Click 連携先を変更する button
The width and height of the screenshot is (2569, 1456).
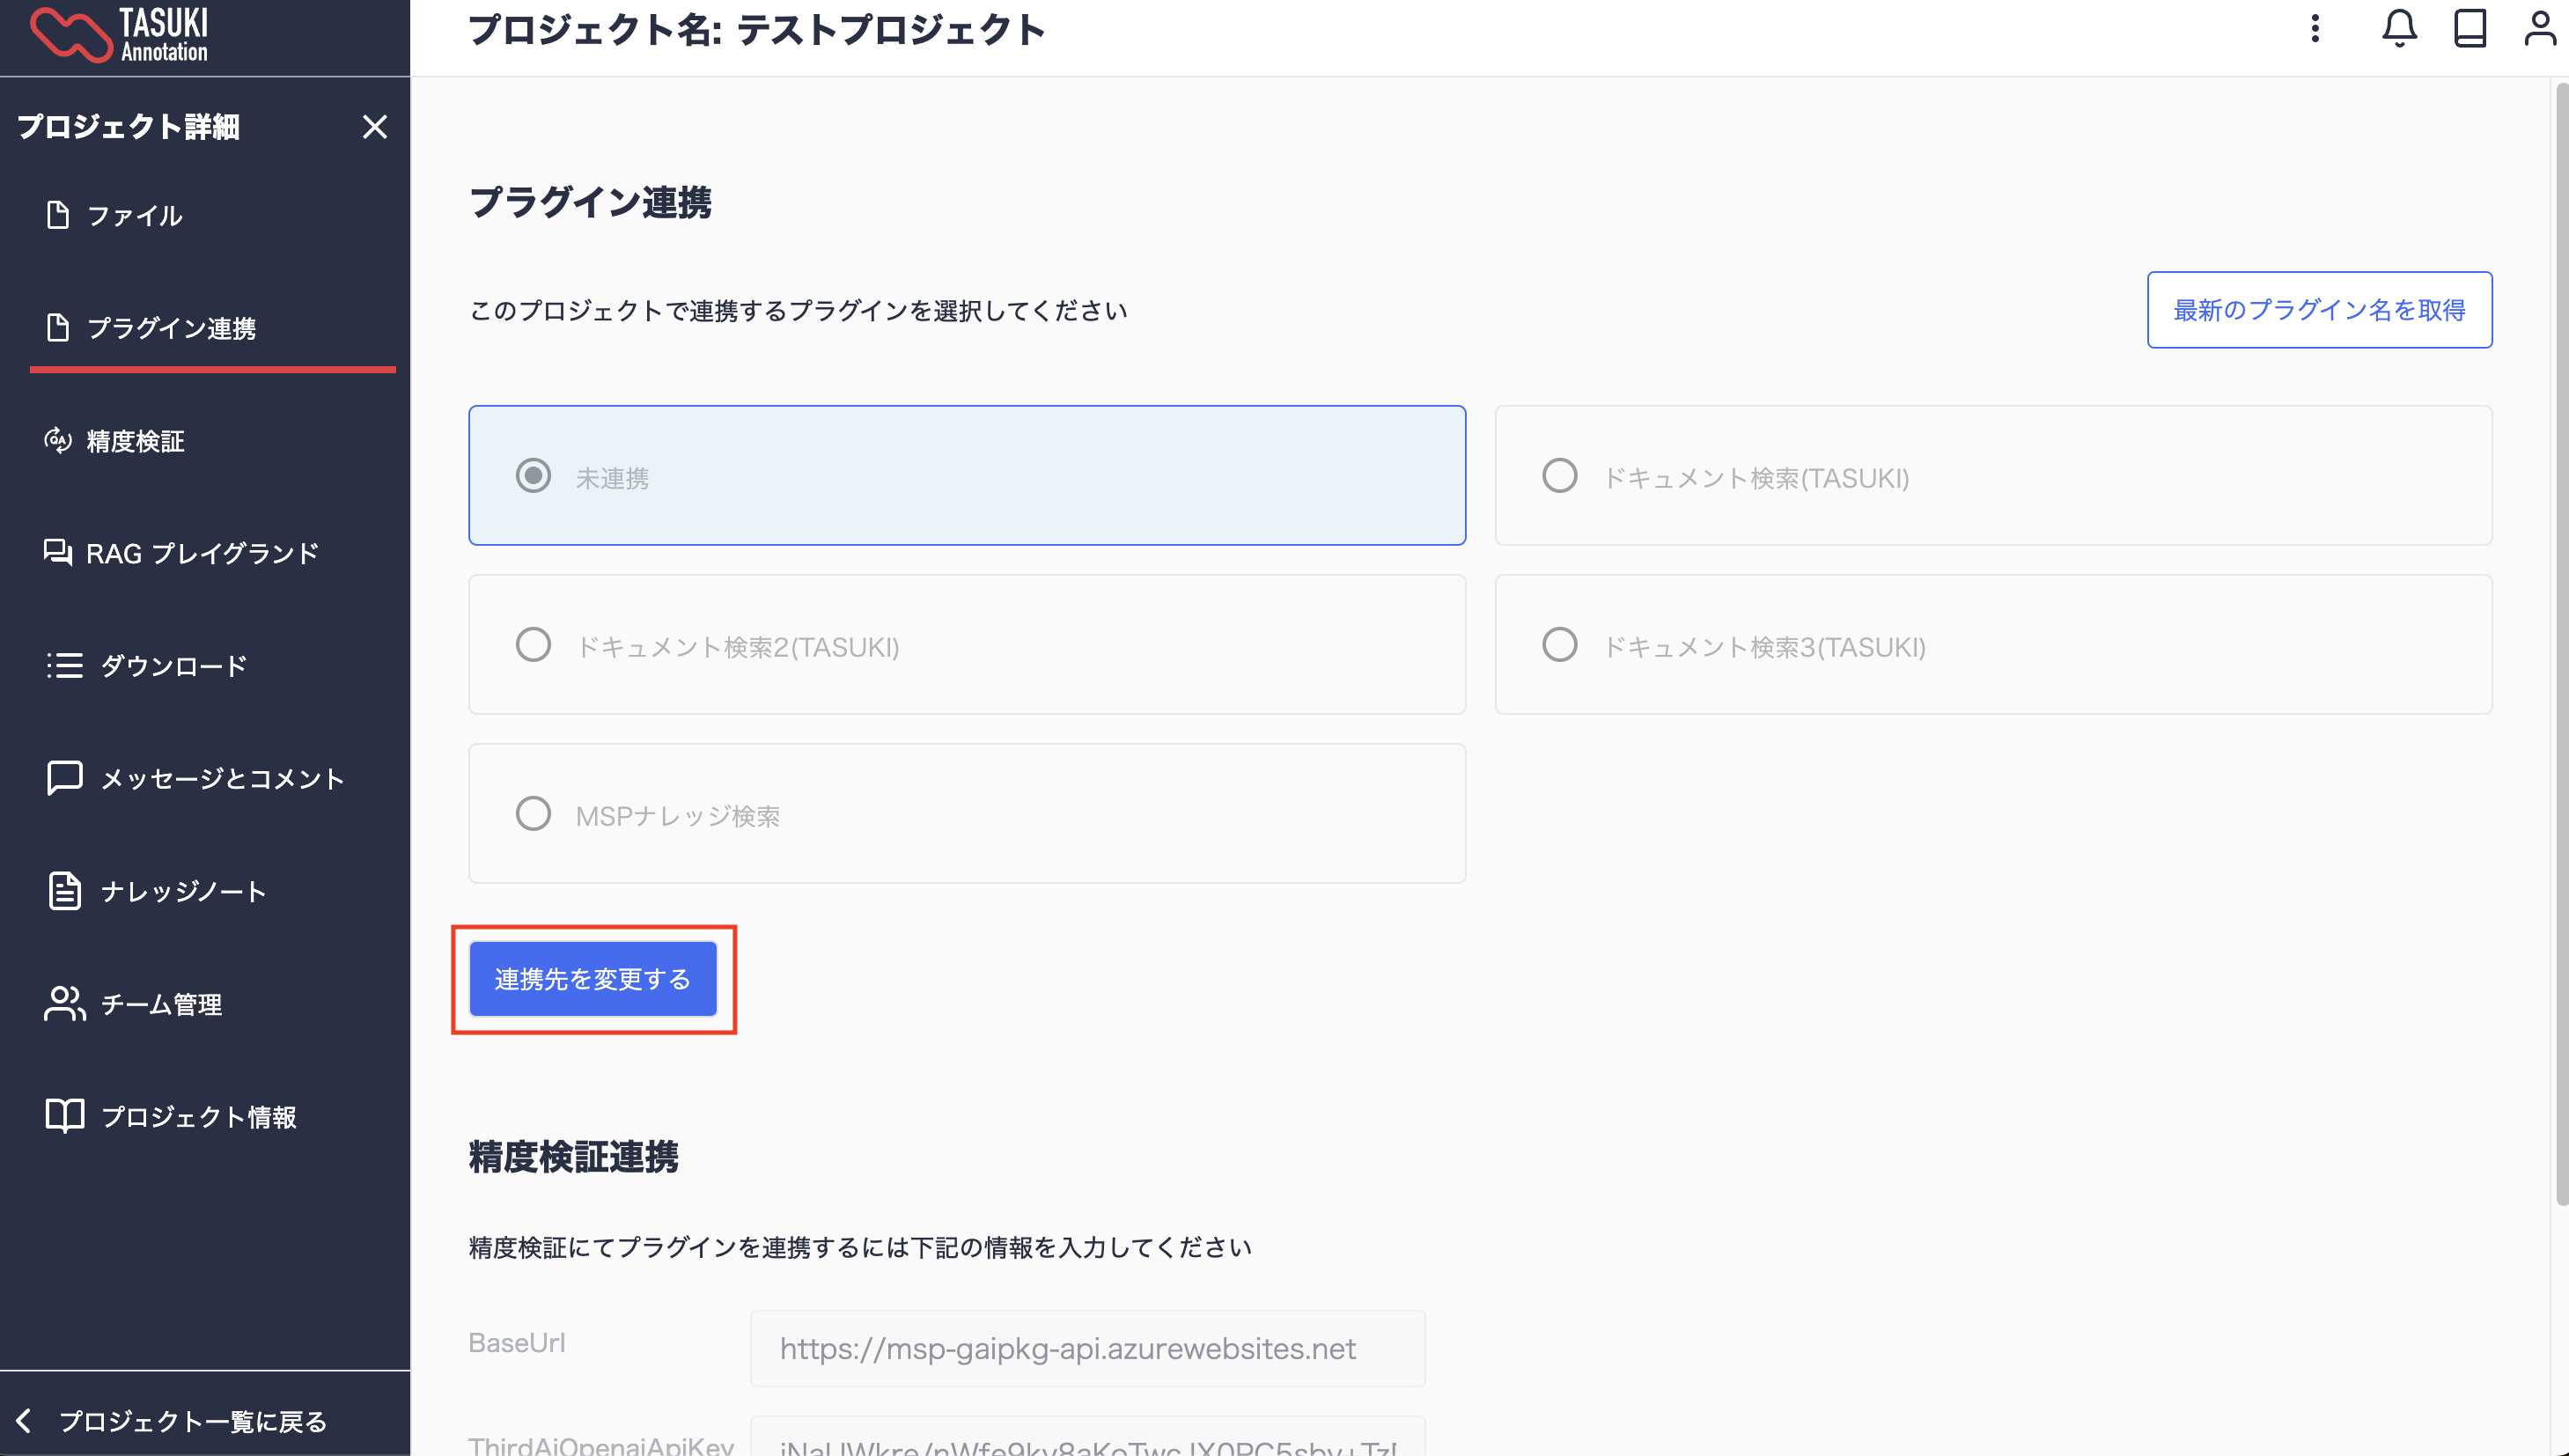click(593, 978)
